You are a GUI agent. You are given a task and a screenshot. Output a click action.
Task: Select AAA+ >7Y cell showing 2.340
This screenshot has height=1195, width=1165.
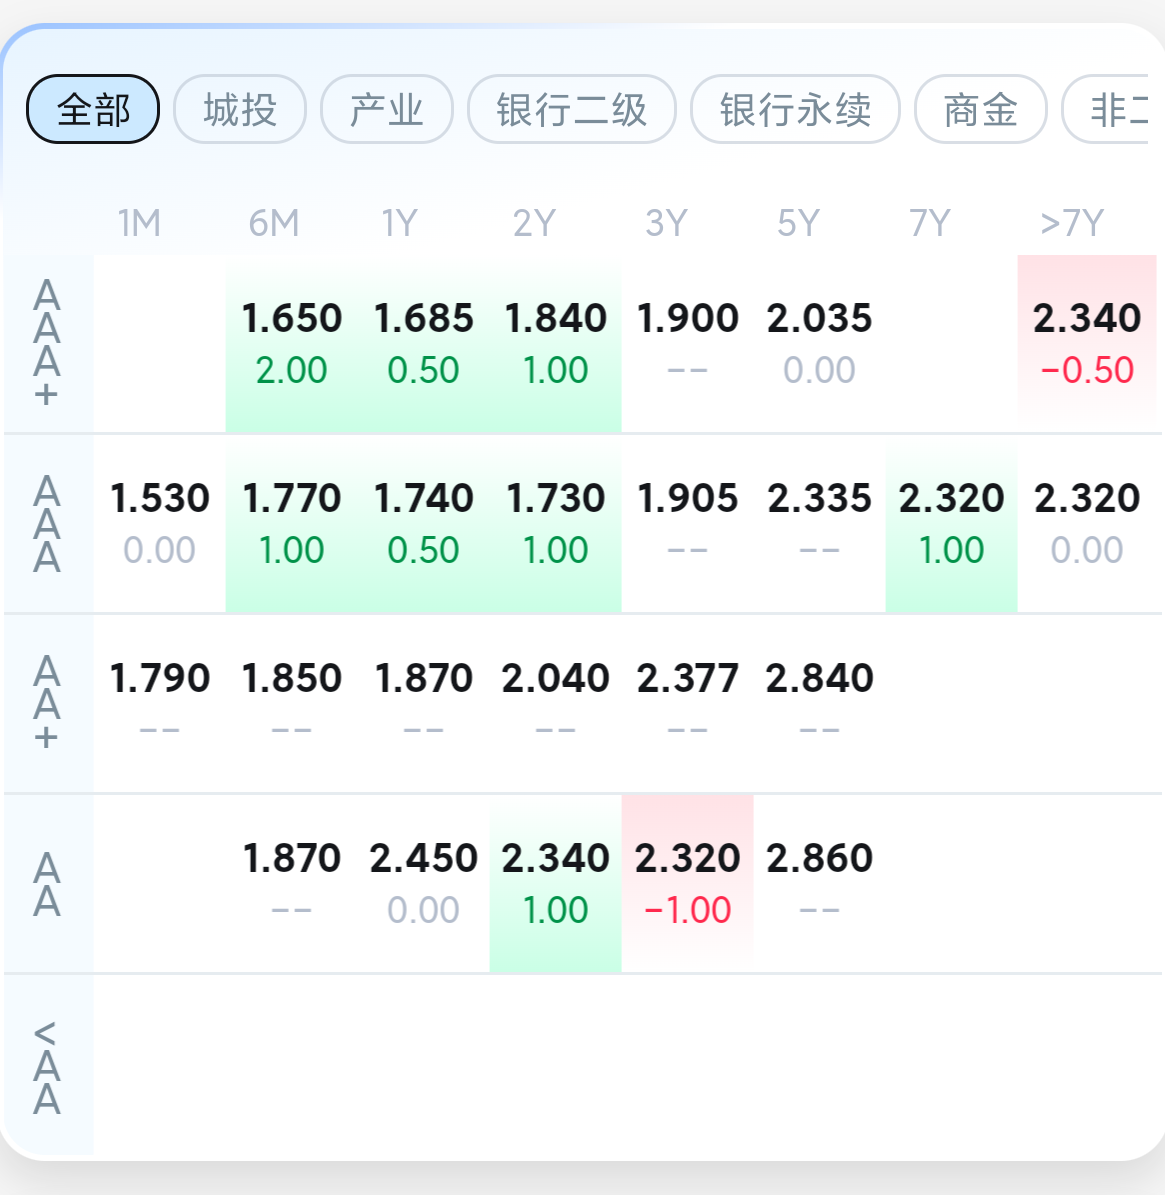coord(1087,344)
